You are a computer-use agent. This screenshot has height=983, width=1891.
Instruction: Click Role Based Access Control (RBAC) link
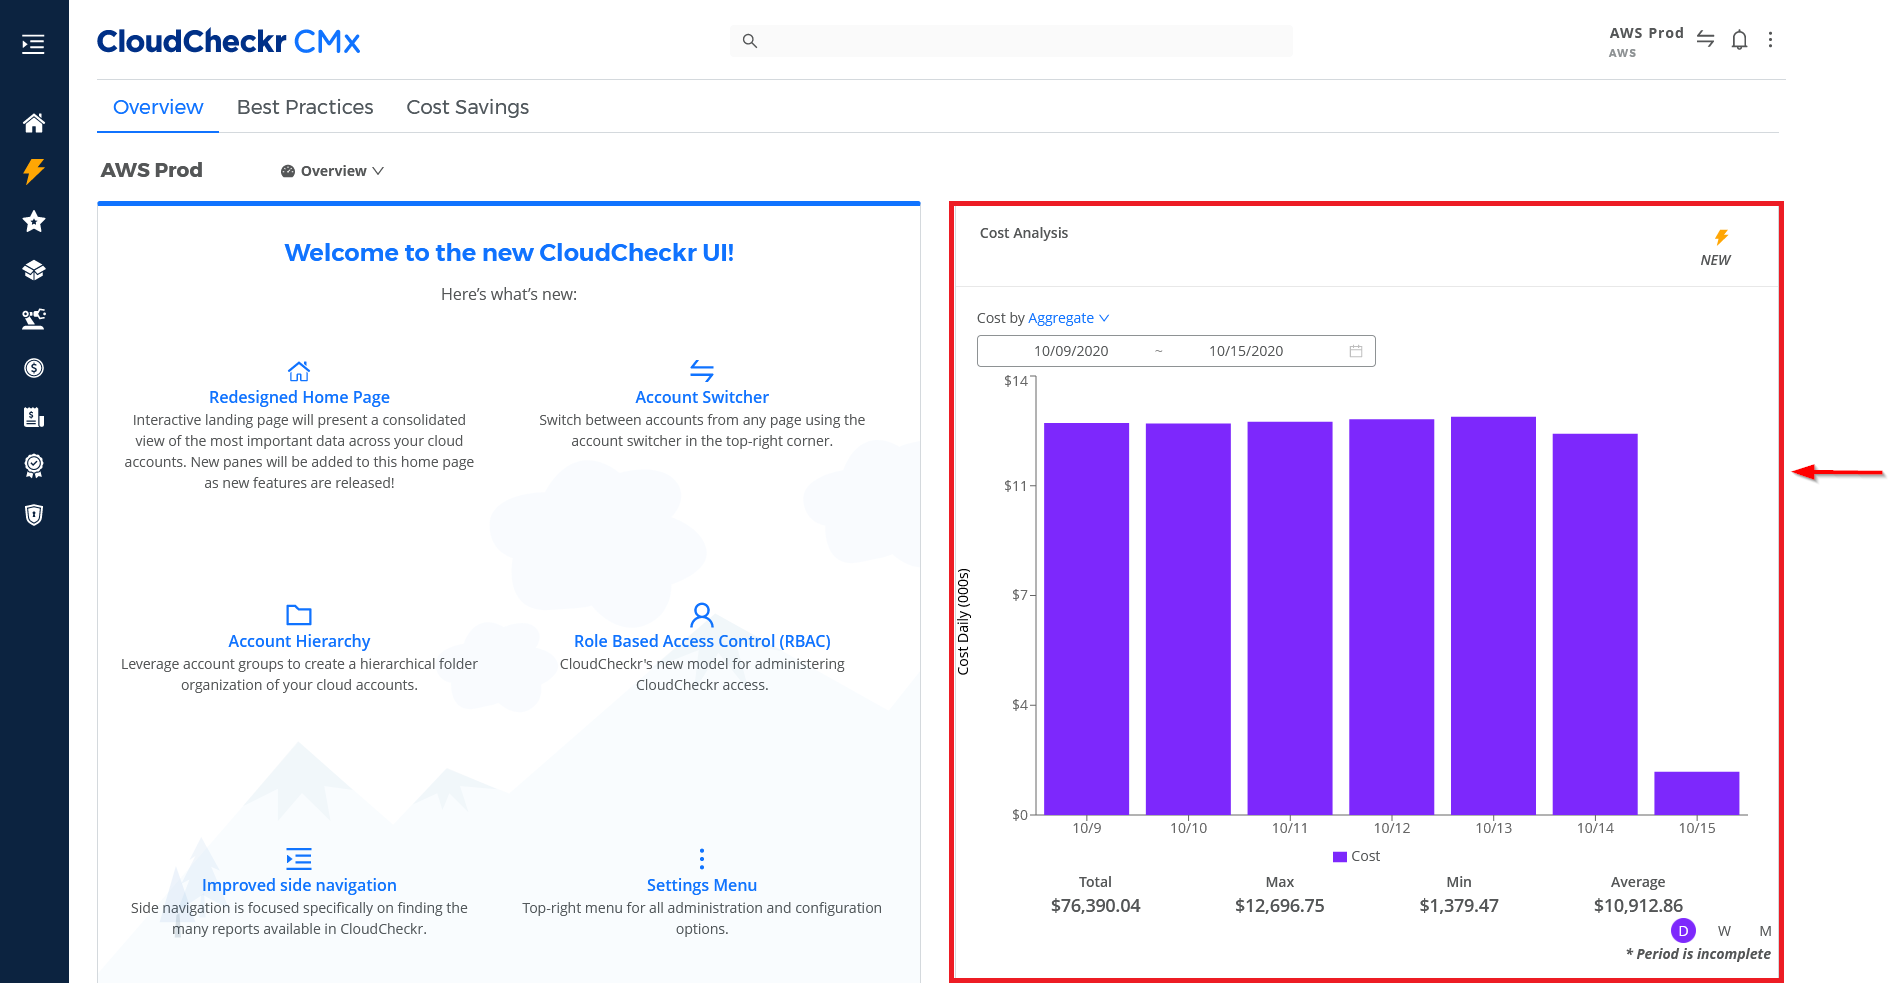[702, 641]
